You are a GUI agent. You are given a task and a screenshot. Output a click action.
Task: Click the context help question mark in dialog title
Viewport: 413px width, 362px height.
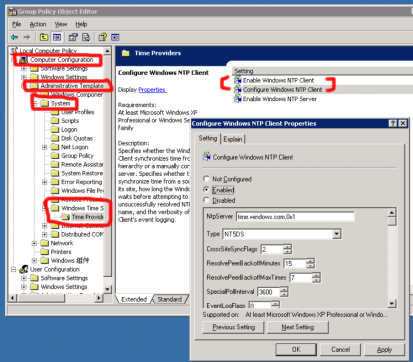tap(393, 123)
